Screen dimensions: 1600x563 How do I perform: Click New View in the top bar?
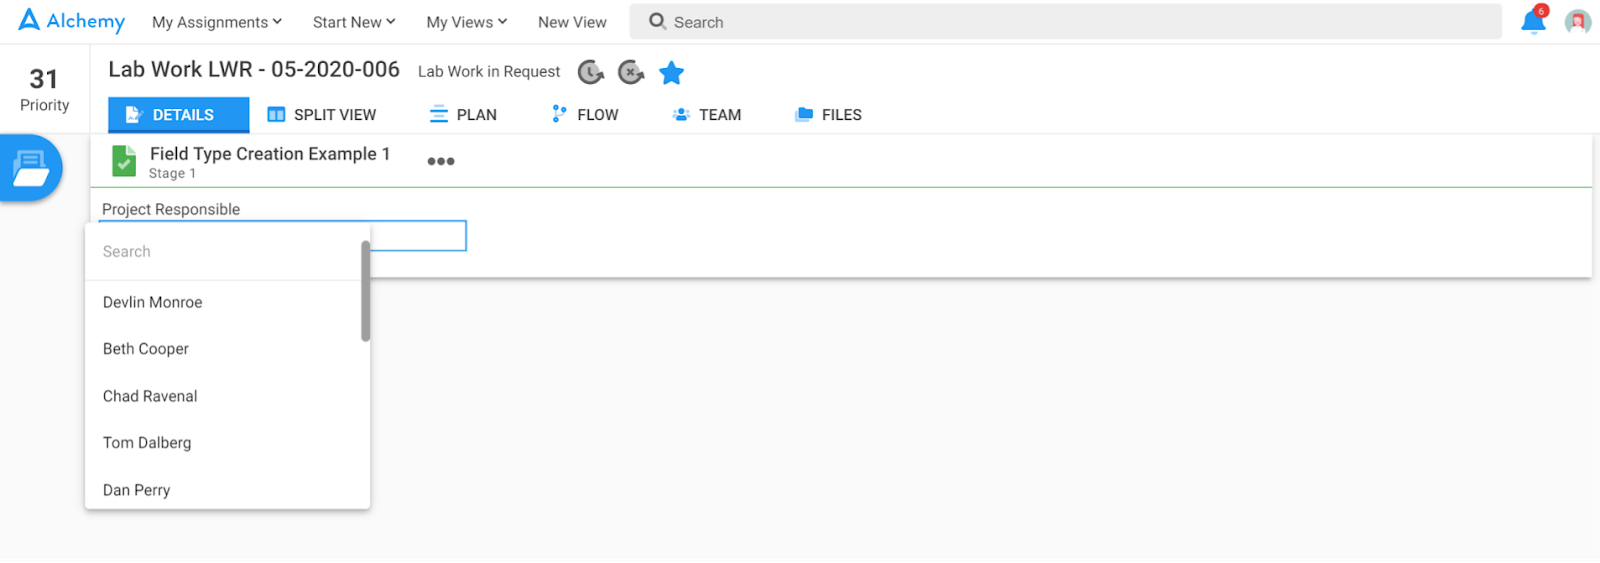coord(572,22)
